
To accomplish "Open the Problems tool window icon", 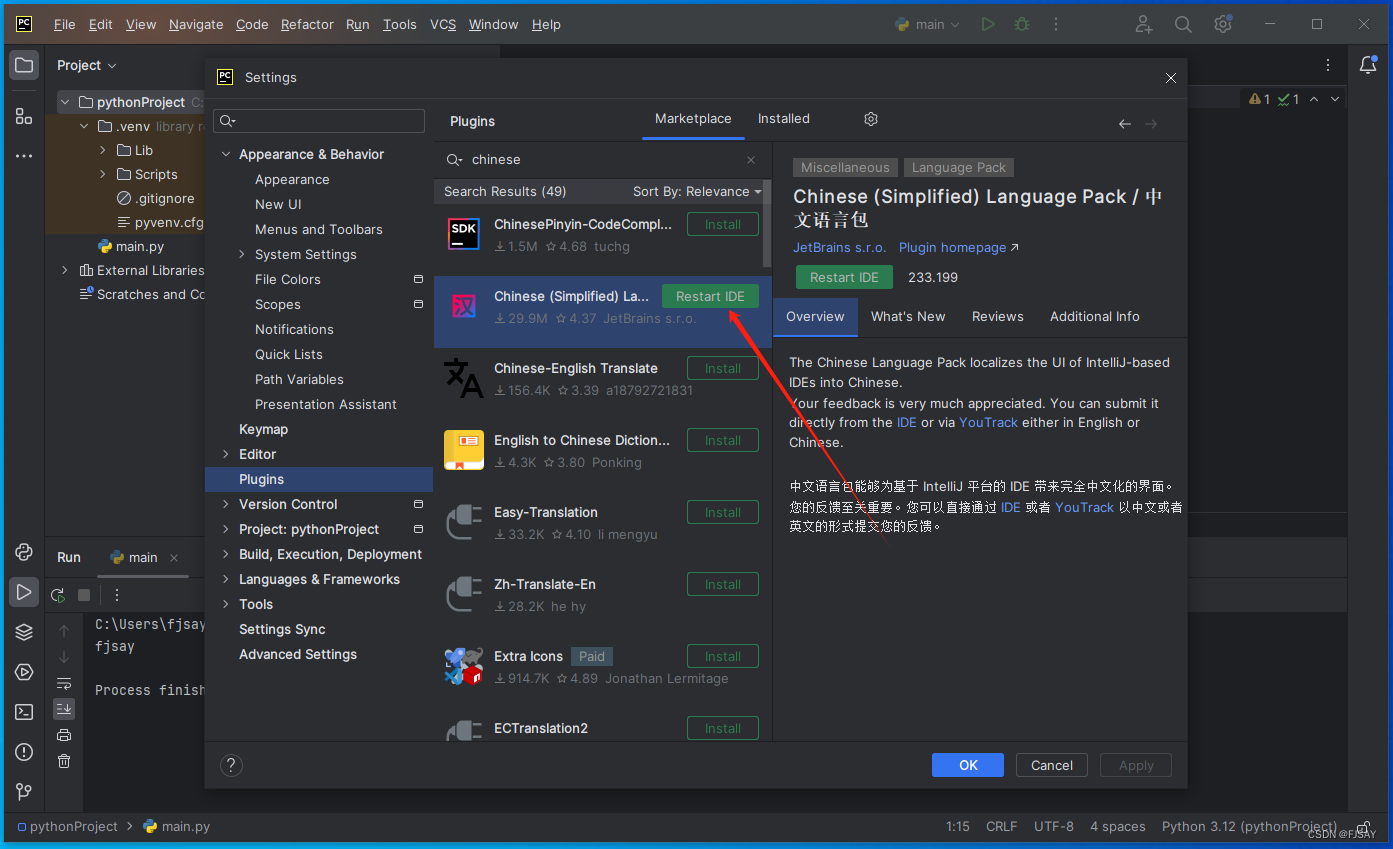I will click(x=24, y=752).
